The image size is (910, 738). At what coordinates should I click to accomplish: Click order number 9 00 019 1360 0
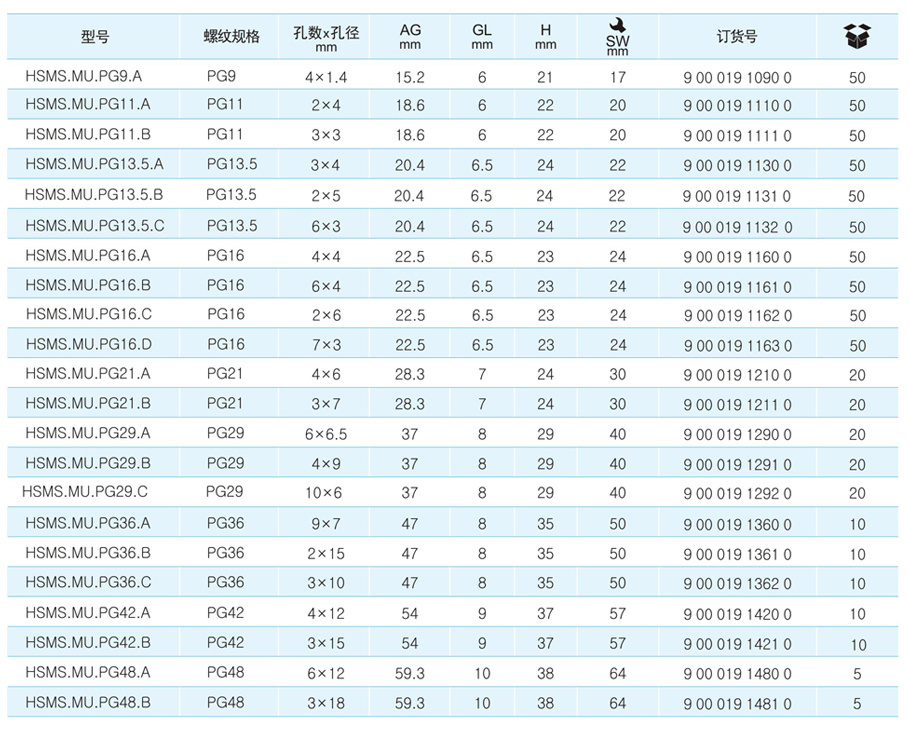click(737, 524)
